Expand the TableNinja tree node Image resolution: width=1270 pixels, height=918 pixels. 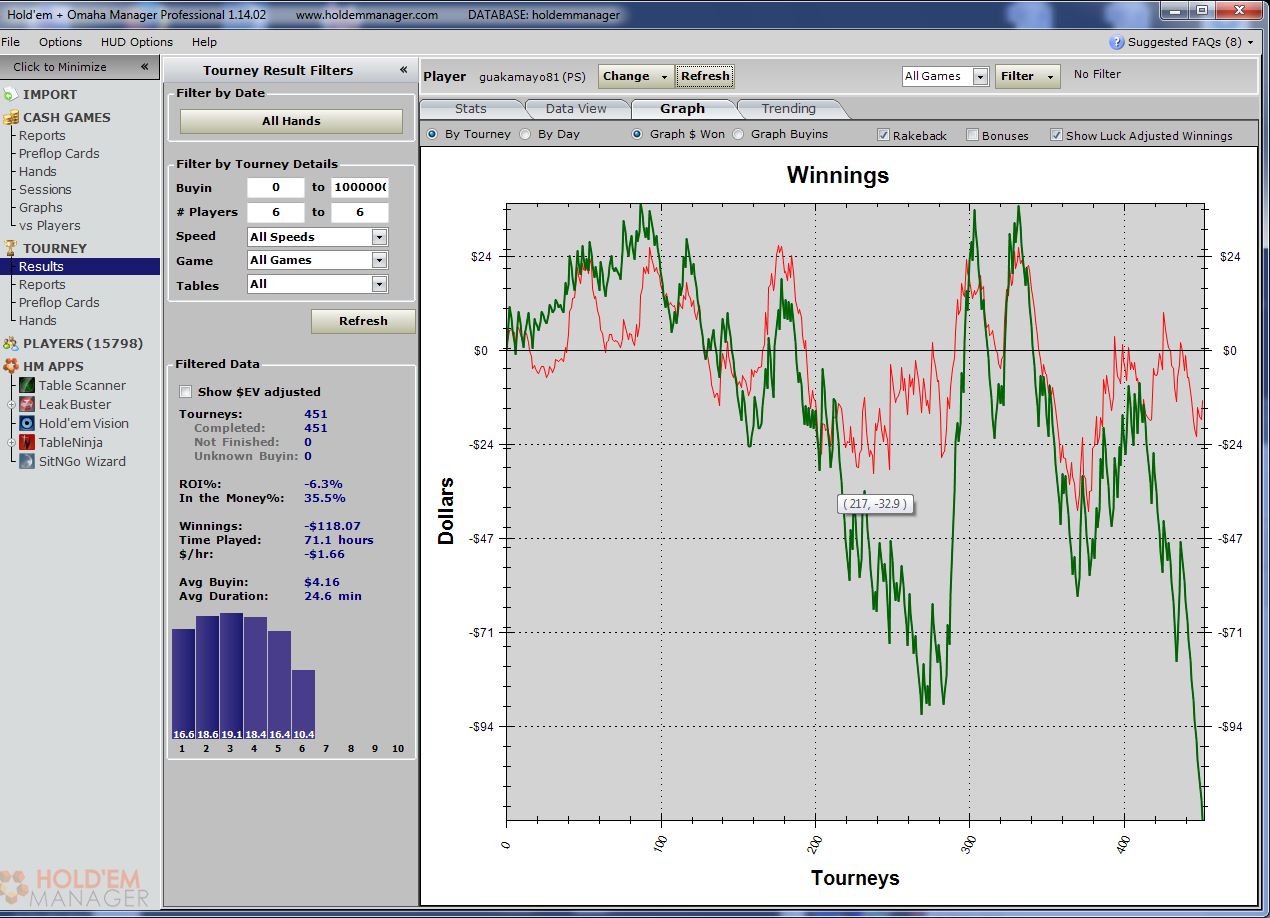coord(12,442)
